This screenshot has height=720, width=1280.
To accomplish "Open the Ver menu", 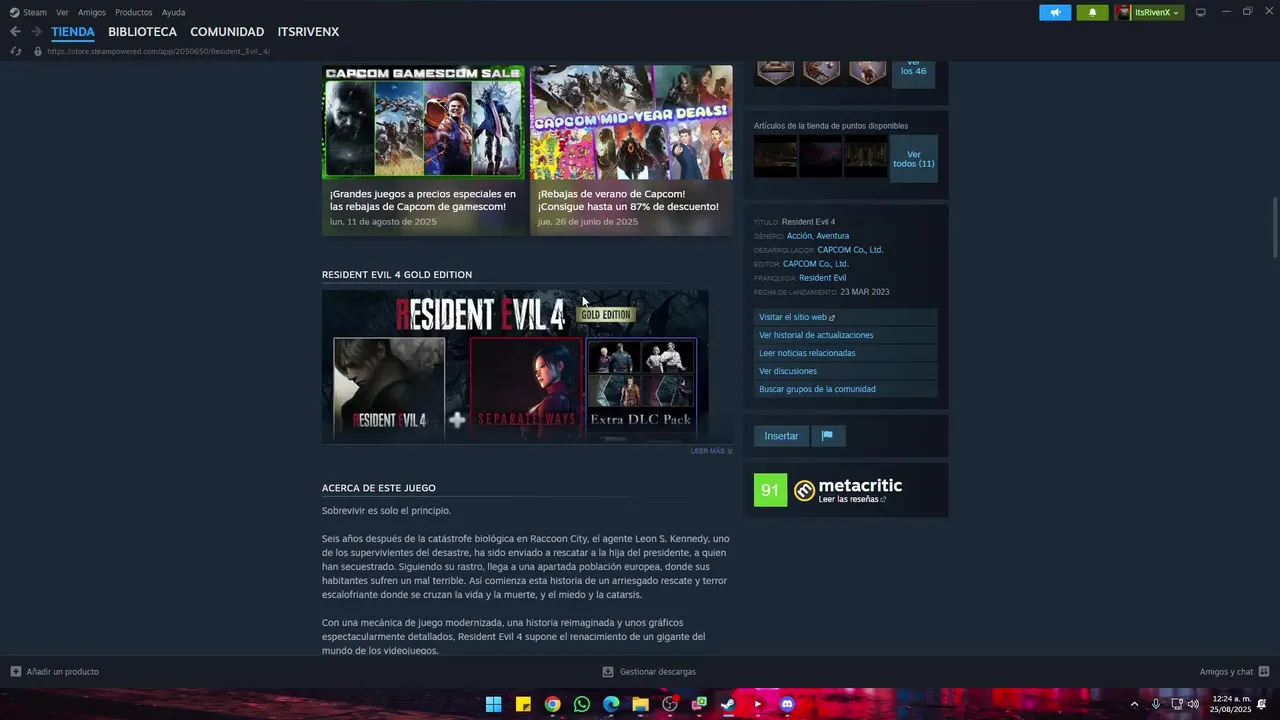I will (x=62, y=12).
